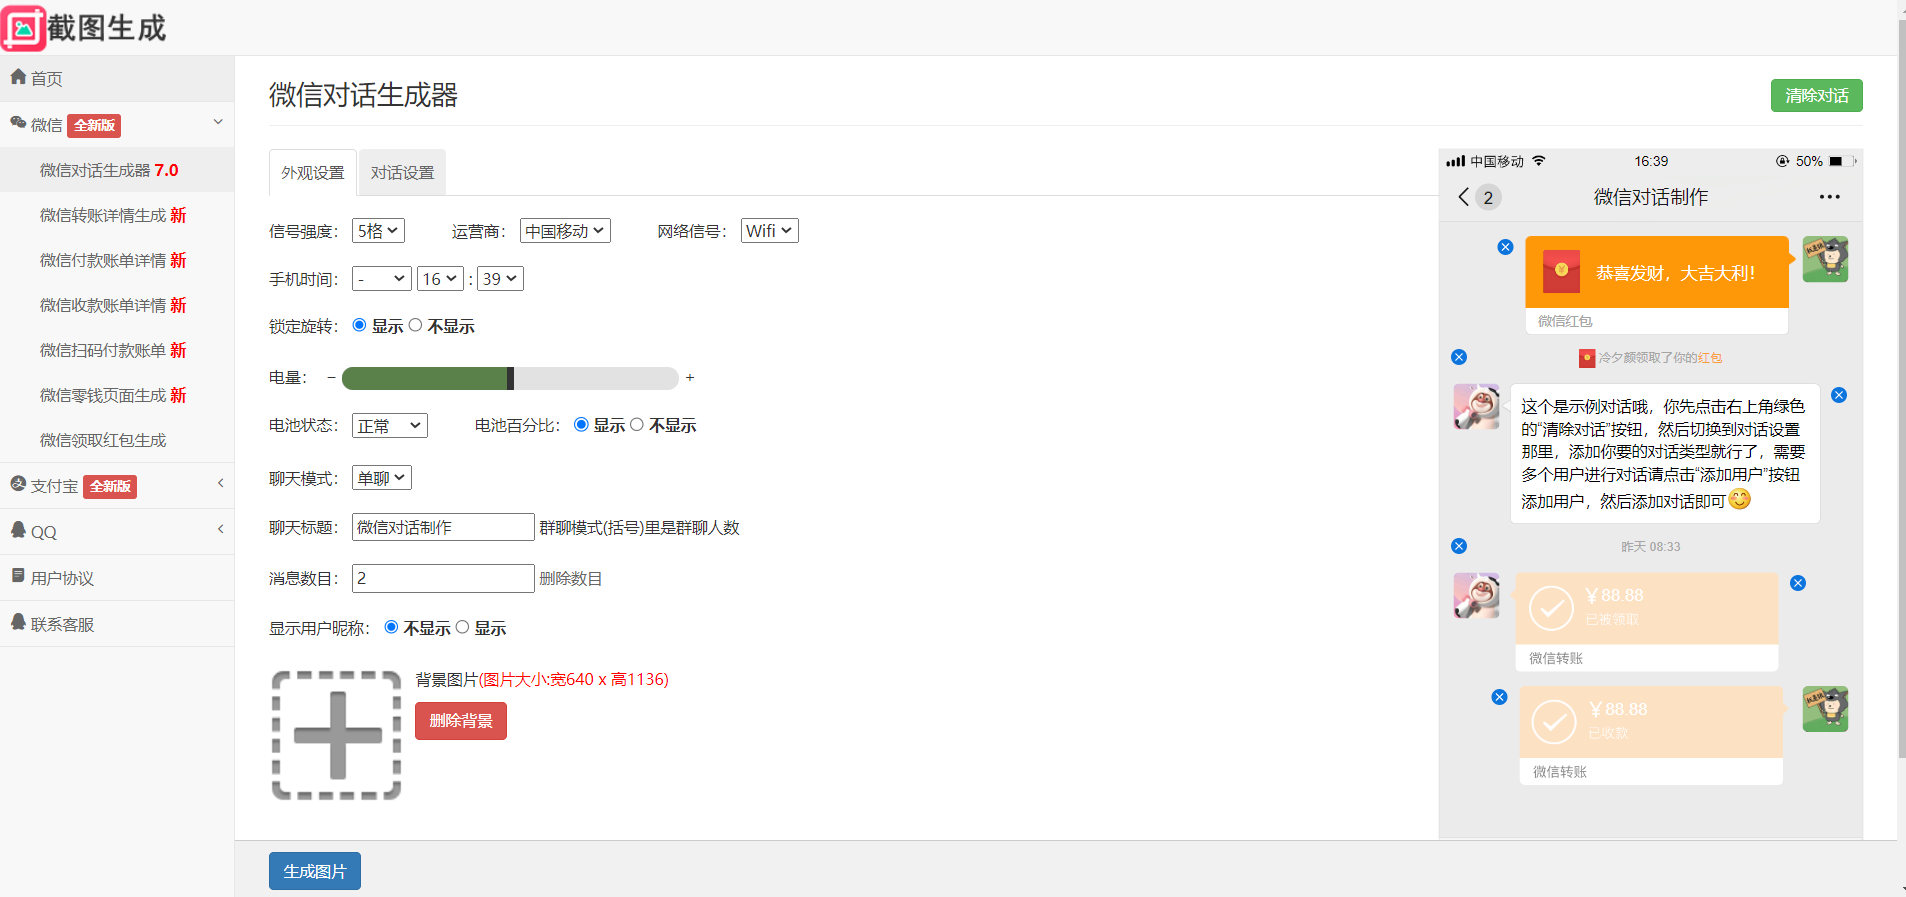Click the 恭喜发财 red packet bubble

coord(1657,285)
